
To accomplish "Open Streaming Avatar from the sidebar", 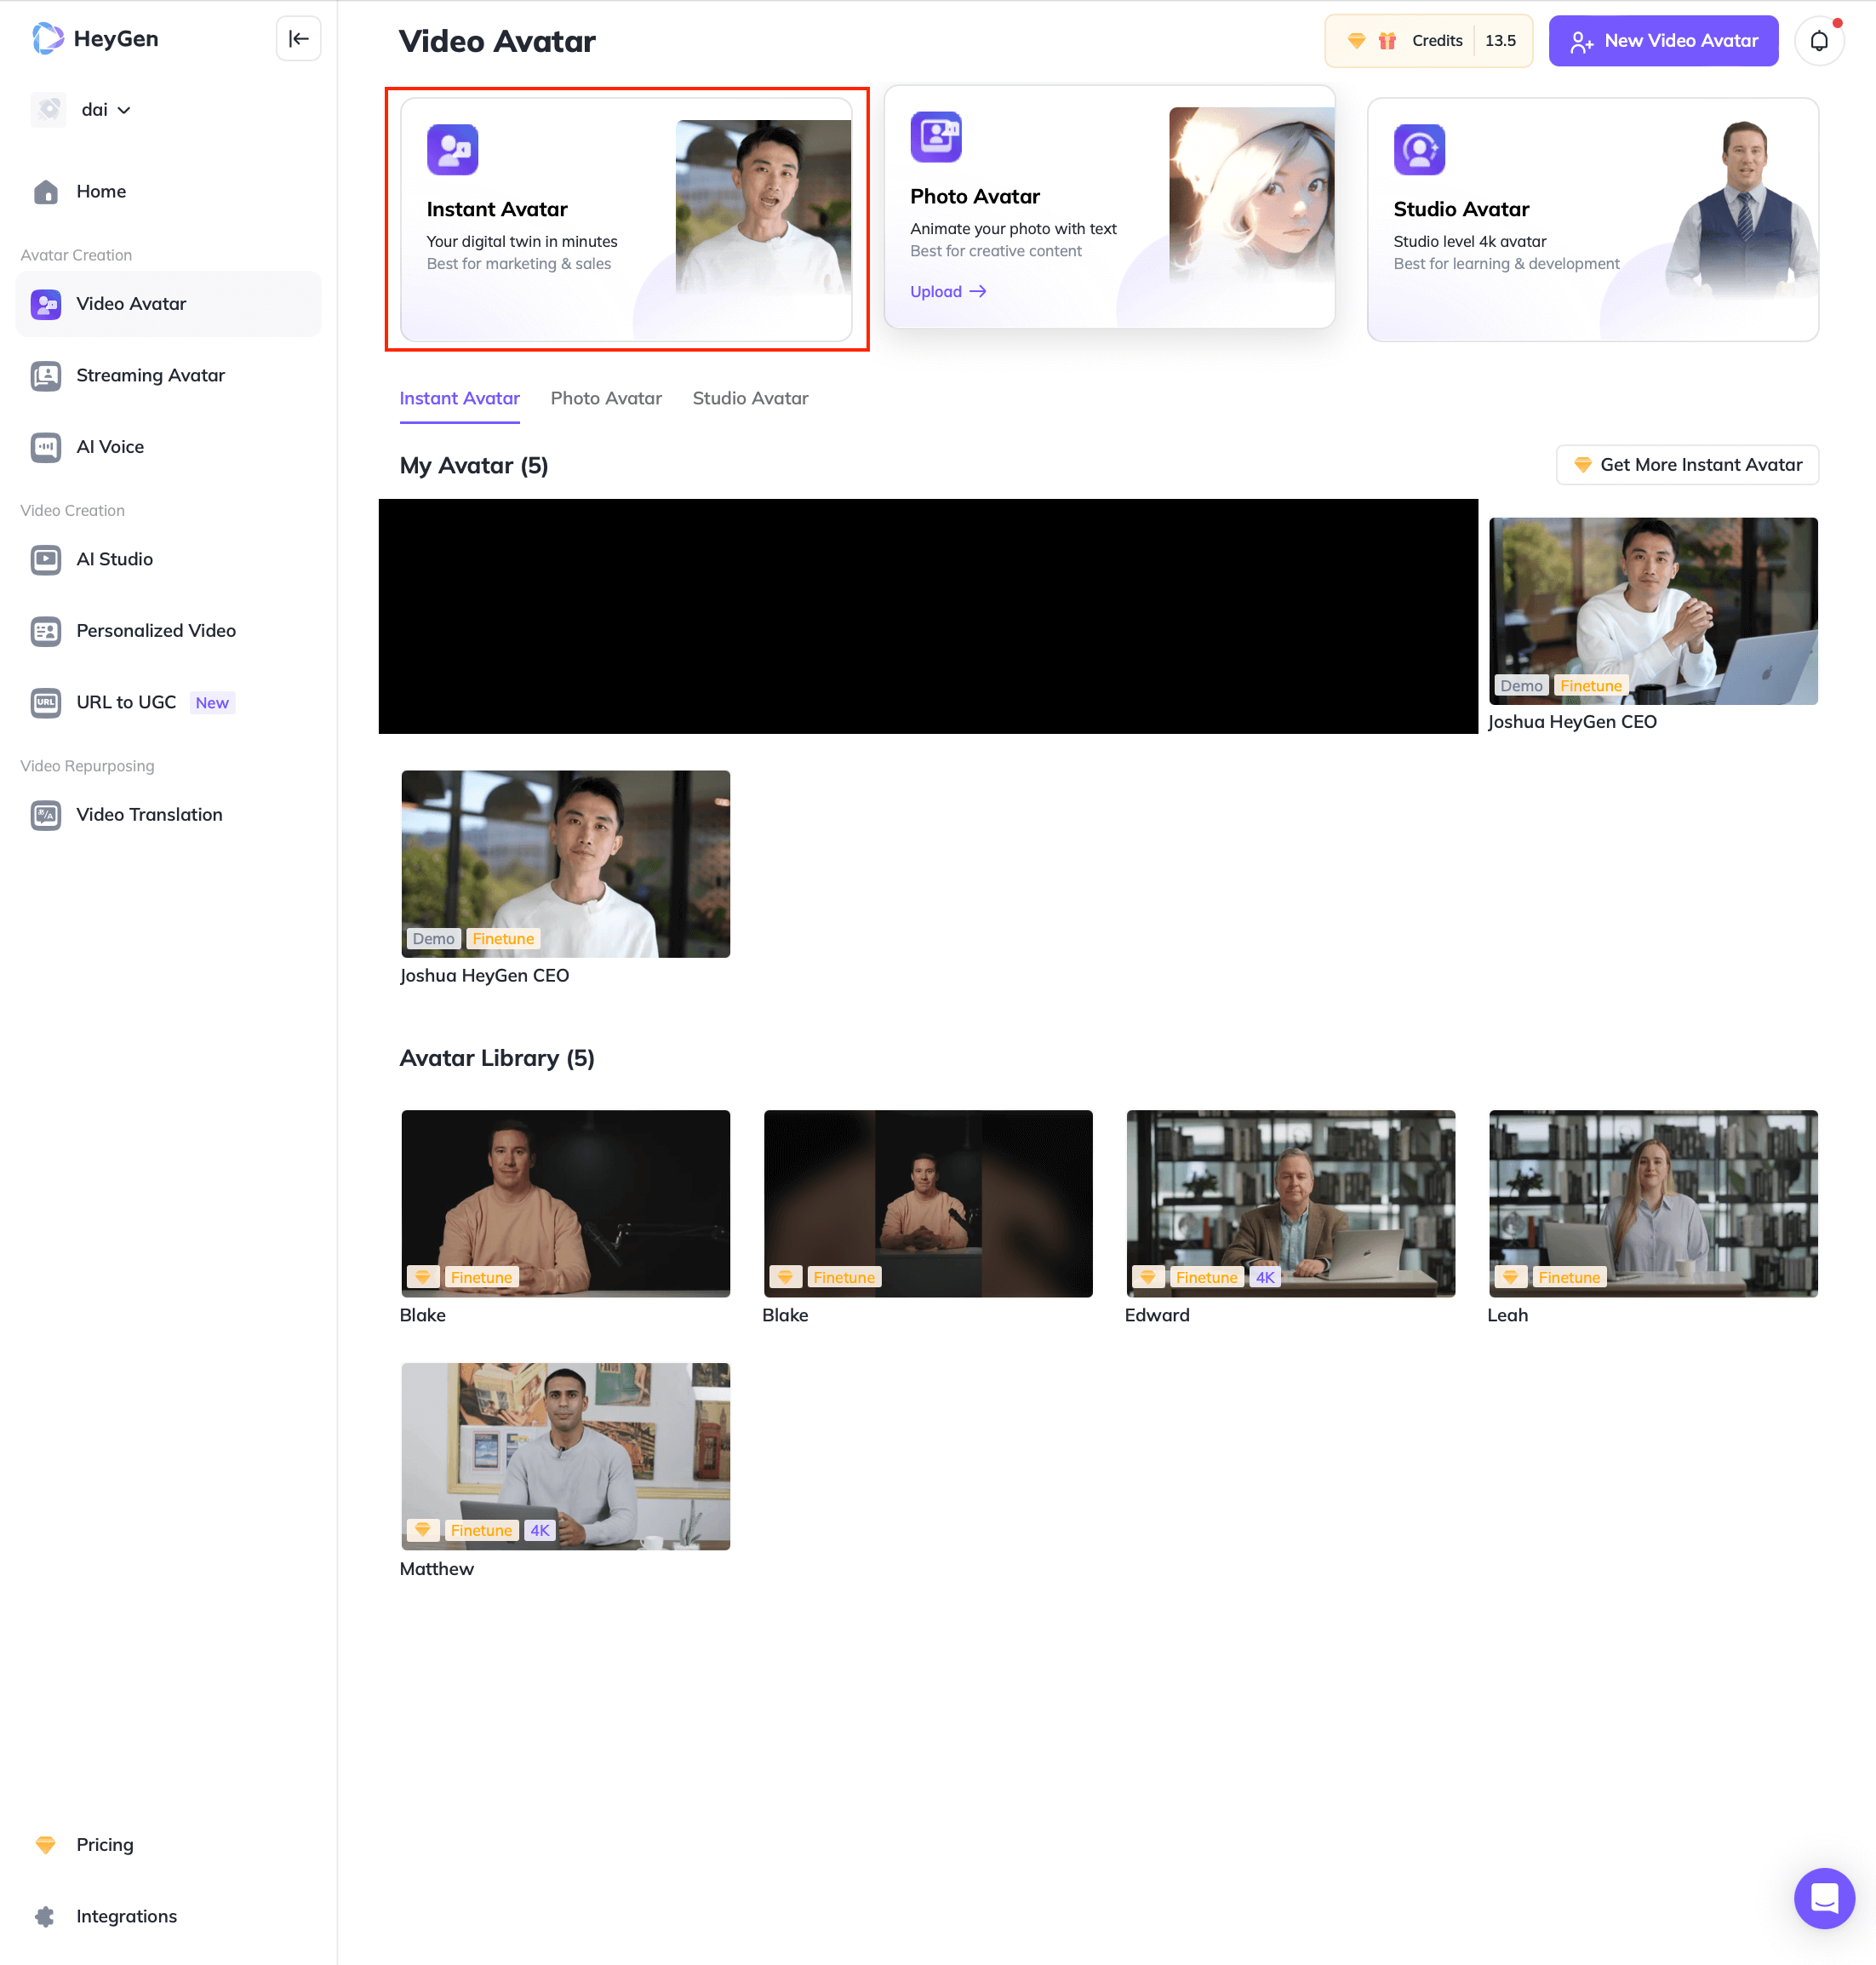I will [168, 375].
